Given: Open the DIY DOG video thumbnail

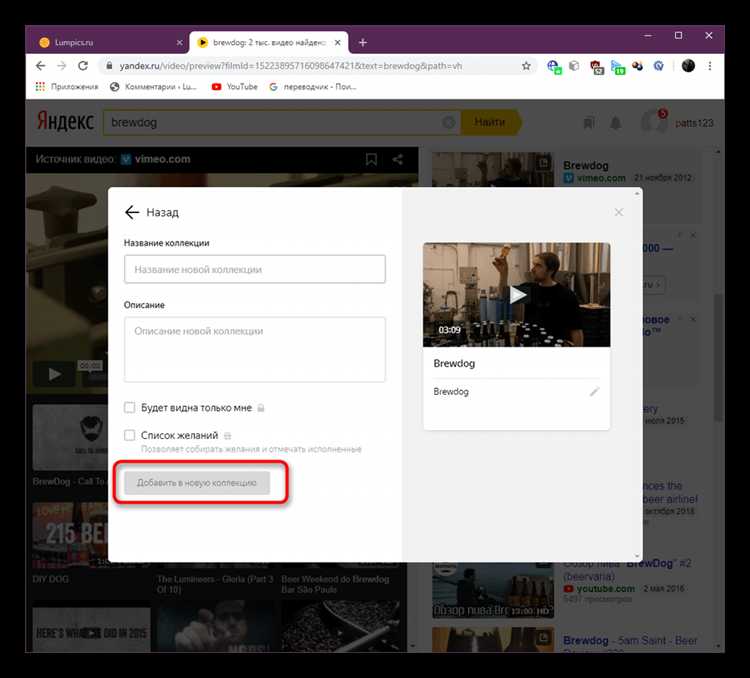Looking at the screenshot, I should [x=70, y=535].
